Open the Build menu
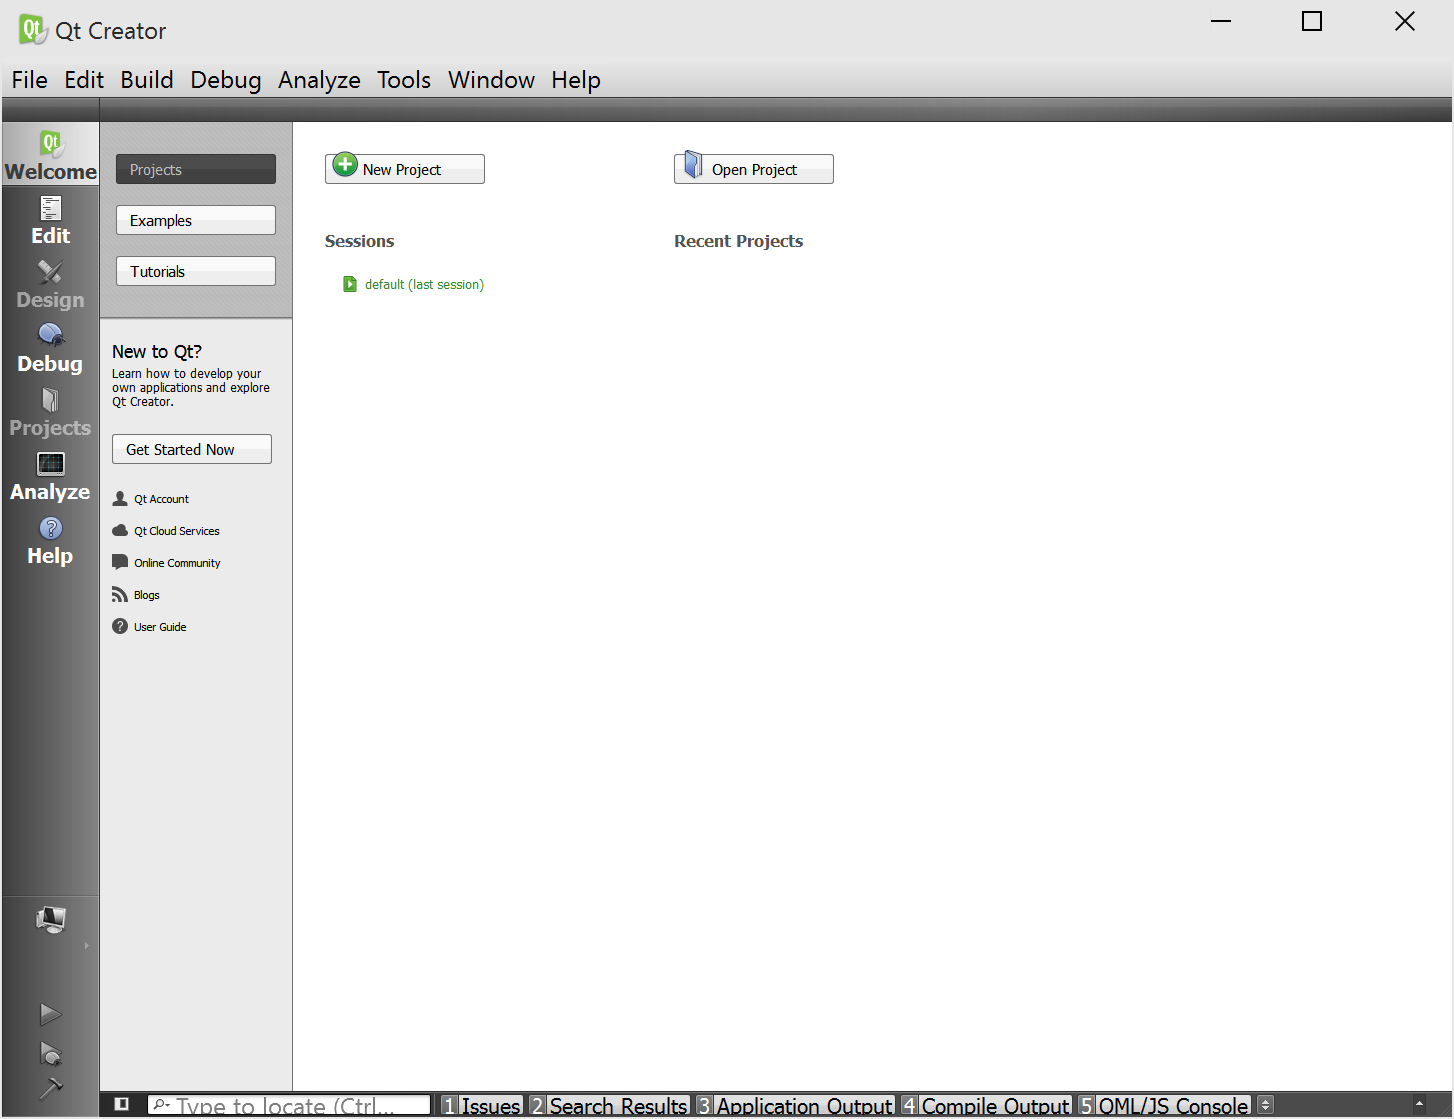The width and height of the screenshot is (1454, 1119). (147, 80)
